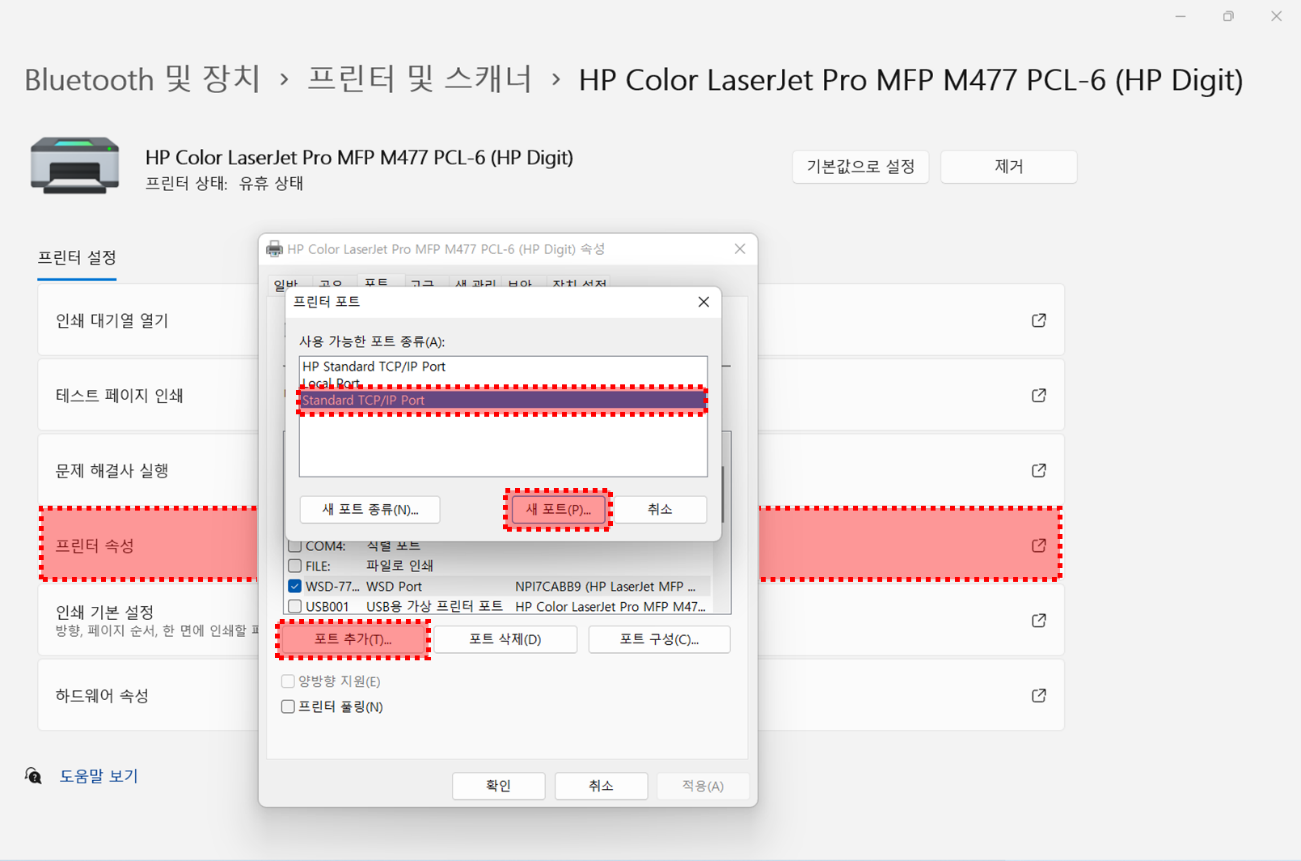
Task: Close the HP Color LaserJet 속성 dialog with X
Action: coord(740,249)
